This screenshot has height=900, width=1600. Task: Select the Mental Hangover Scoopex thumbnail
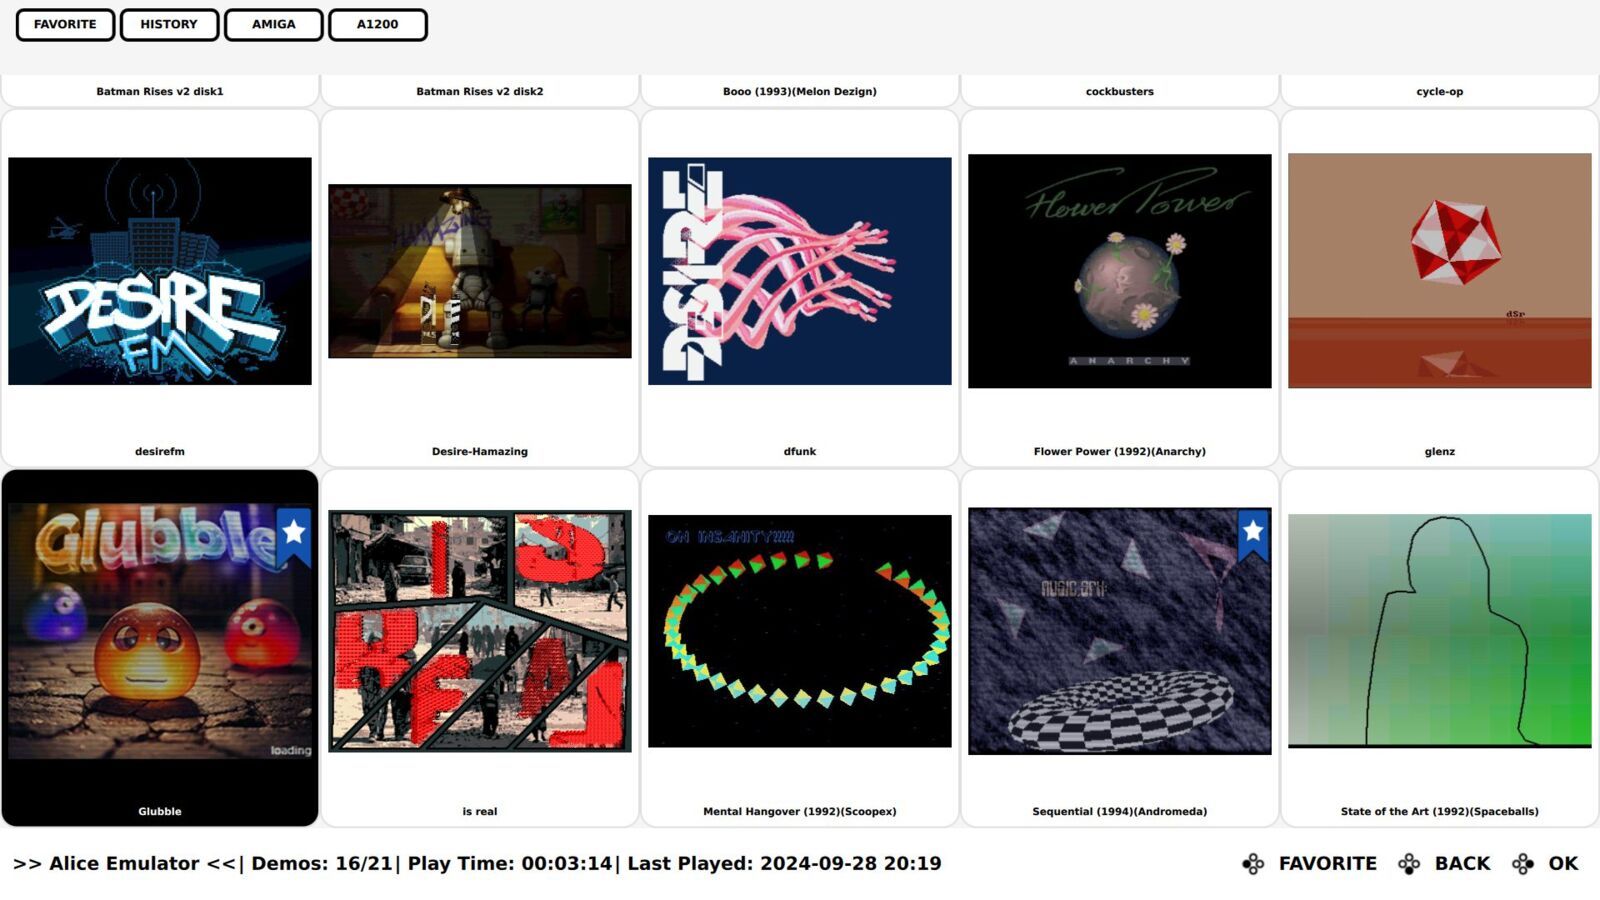pos(800,631)
